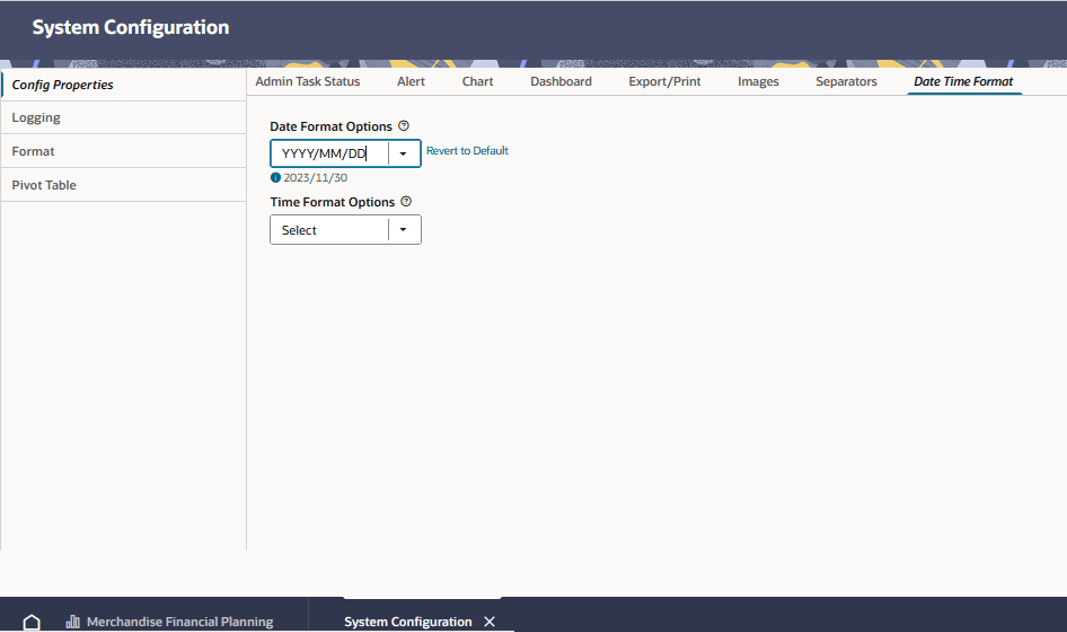The image size is (1067, 632).
Task: Open the Separators tab
Action: point(847,82)
